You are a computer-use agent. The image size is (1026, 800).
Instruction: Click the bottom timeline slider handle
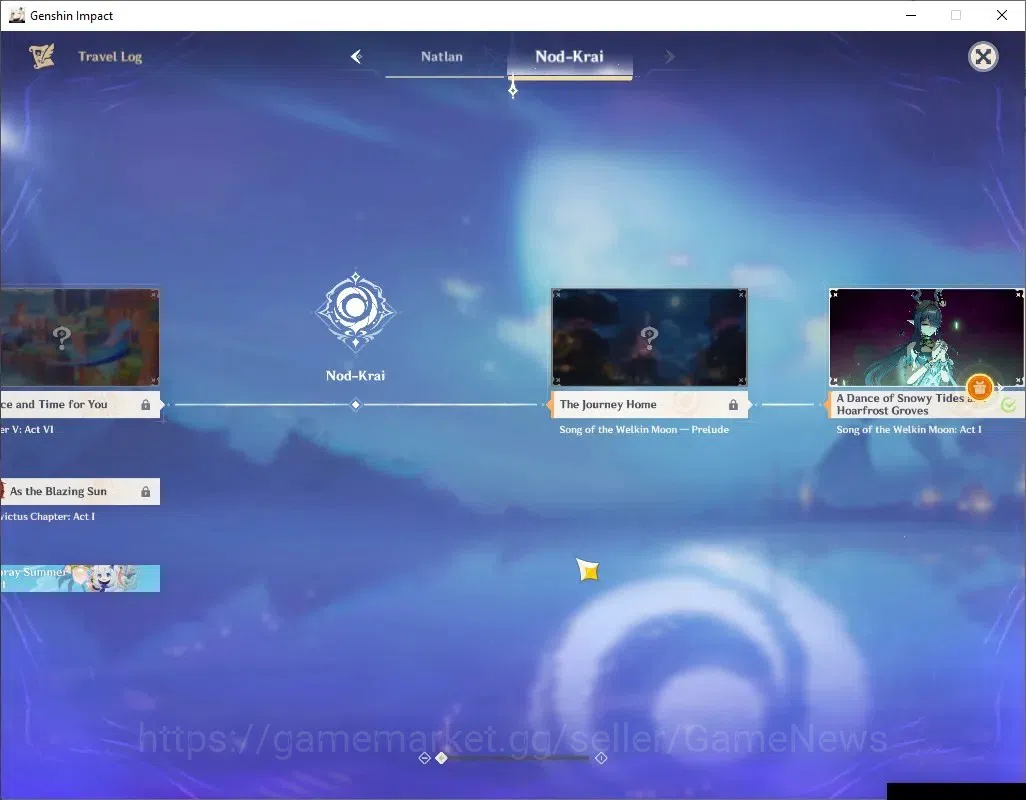click(442, 758)
